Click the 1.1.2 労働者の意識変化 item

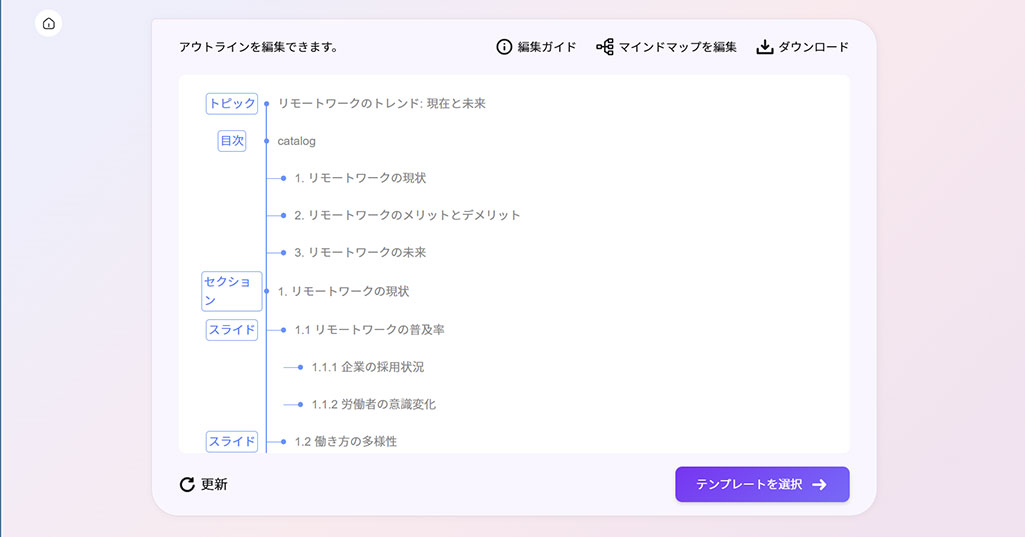point(373,405)
